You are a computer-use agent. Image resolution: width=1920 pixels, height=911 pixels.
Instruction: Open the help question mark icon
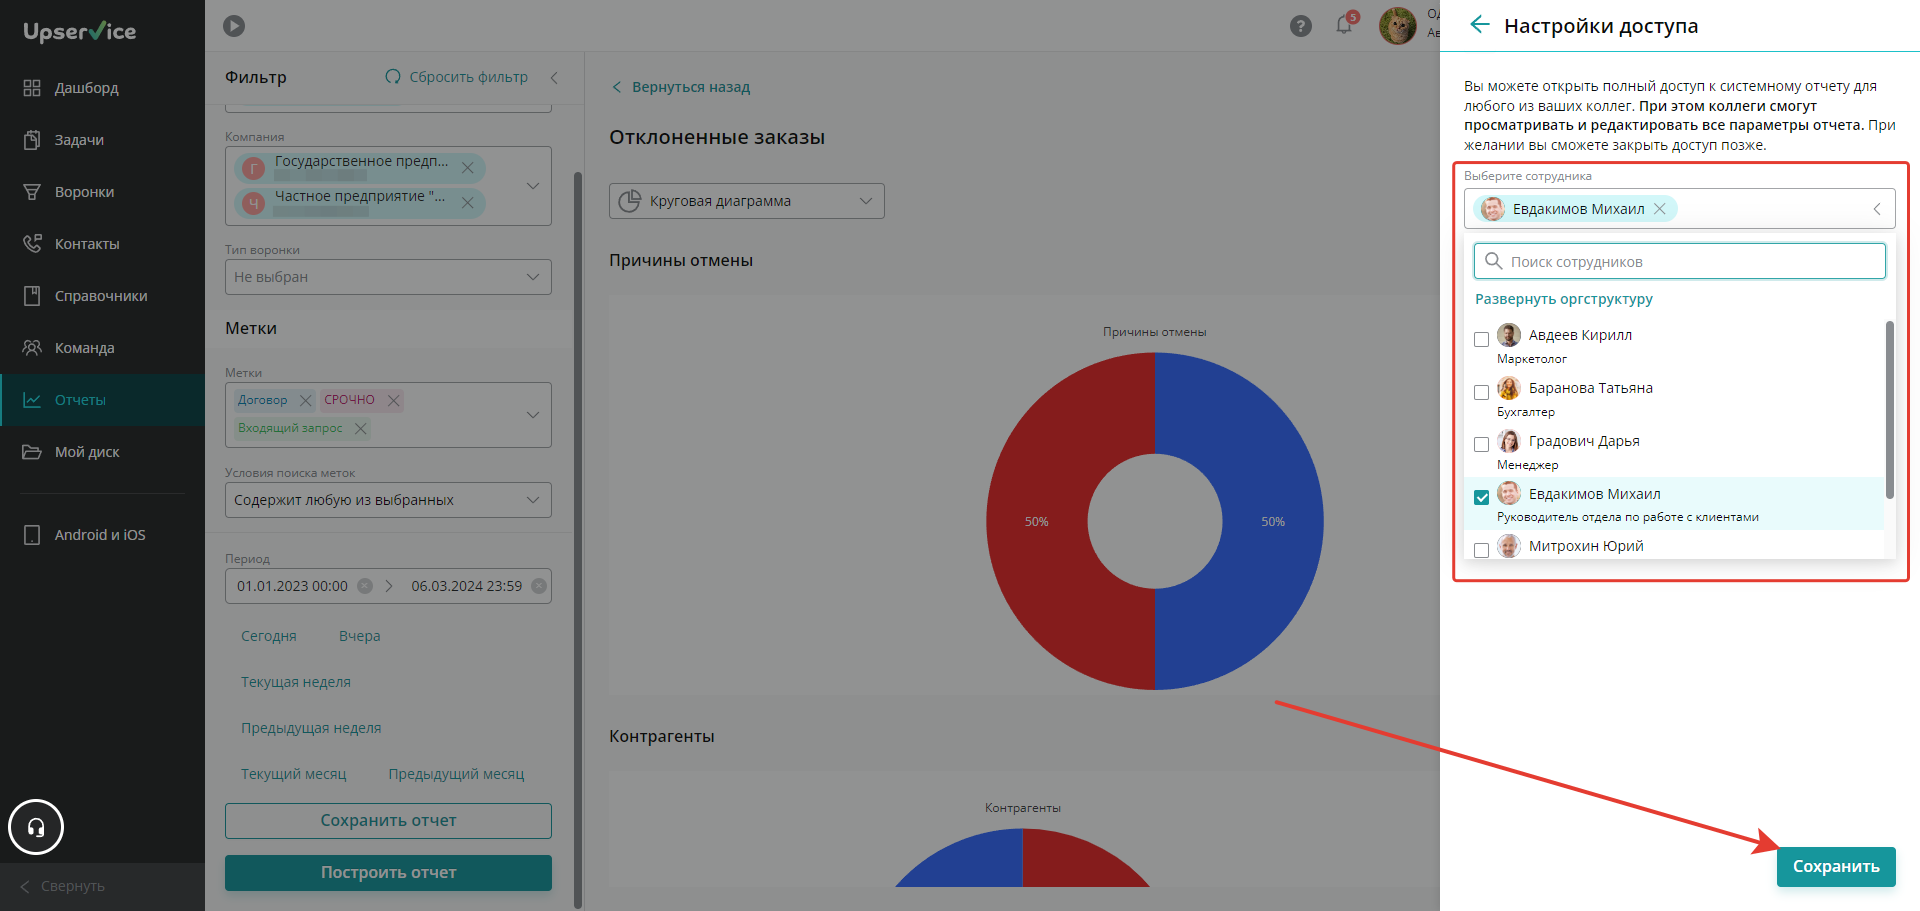[x=1300, y=26]
